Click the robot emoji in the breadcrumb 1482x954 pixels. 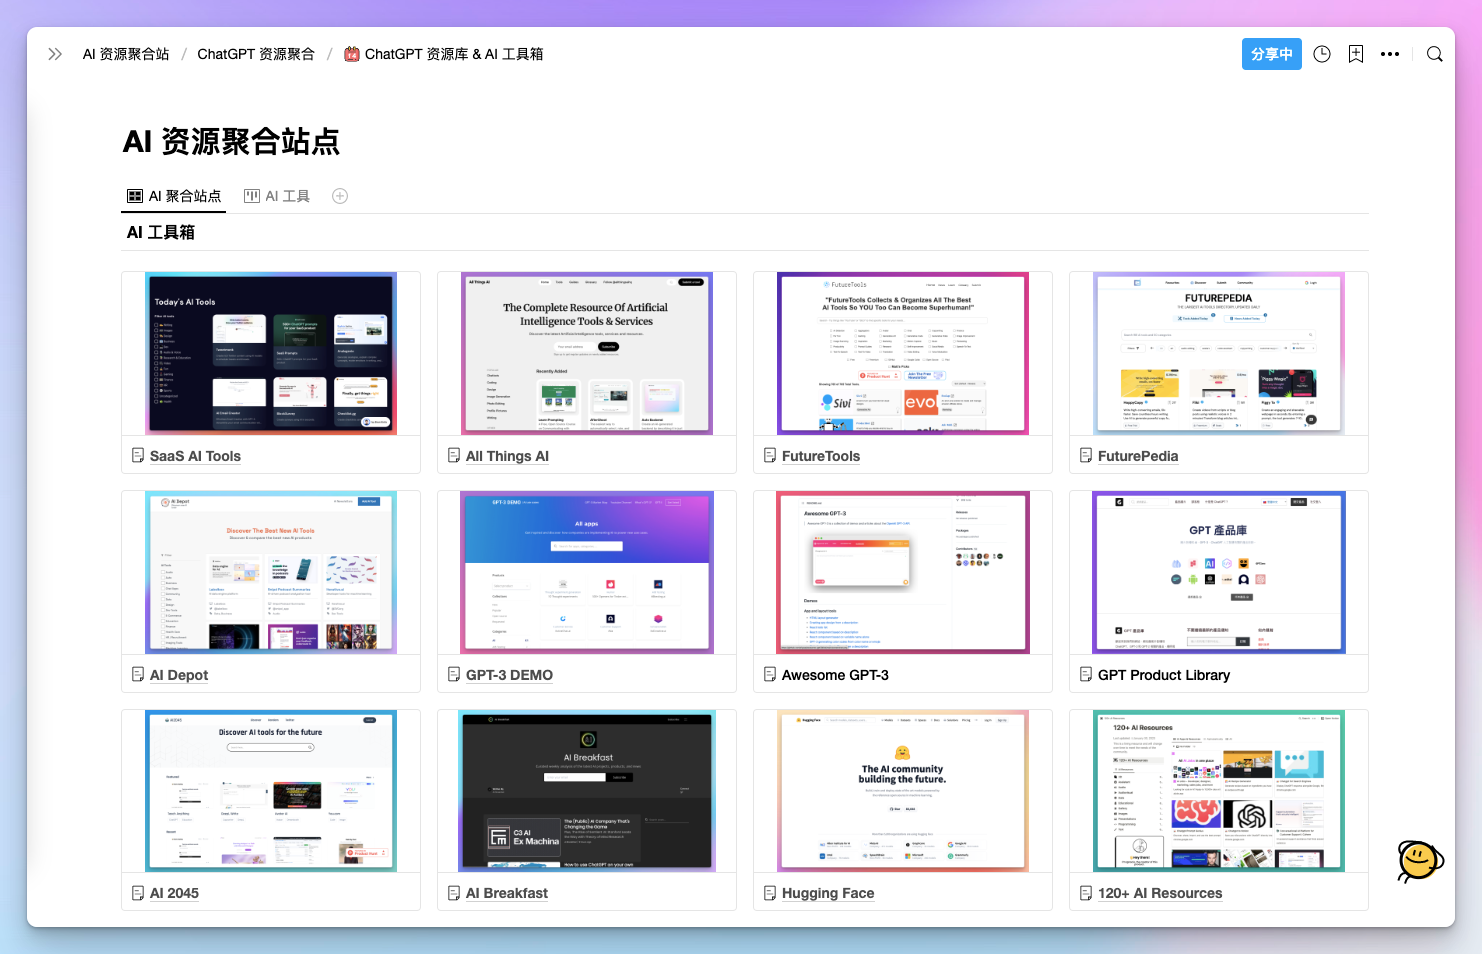(x=351, y=54)
